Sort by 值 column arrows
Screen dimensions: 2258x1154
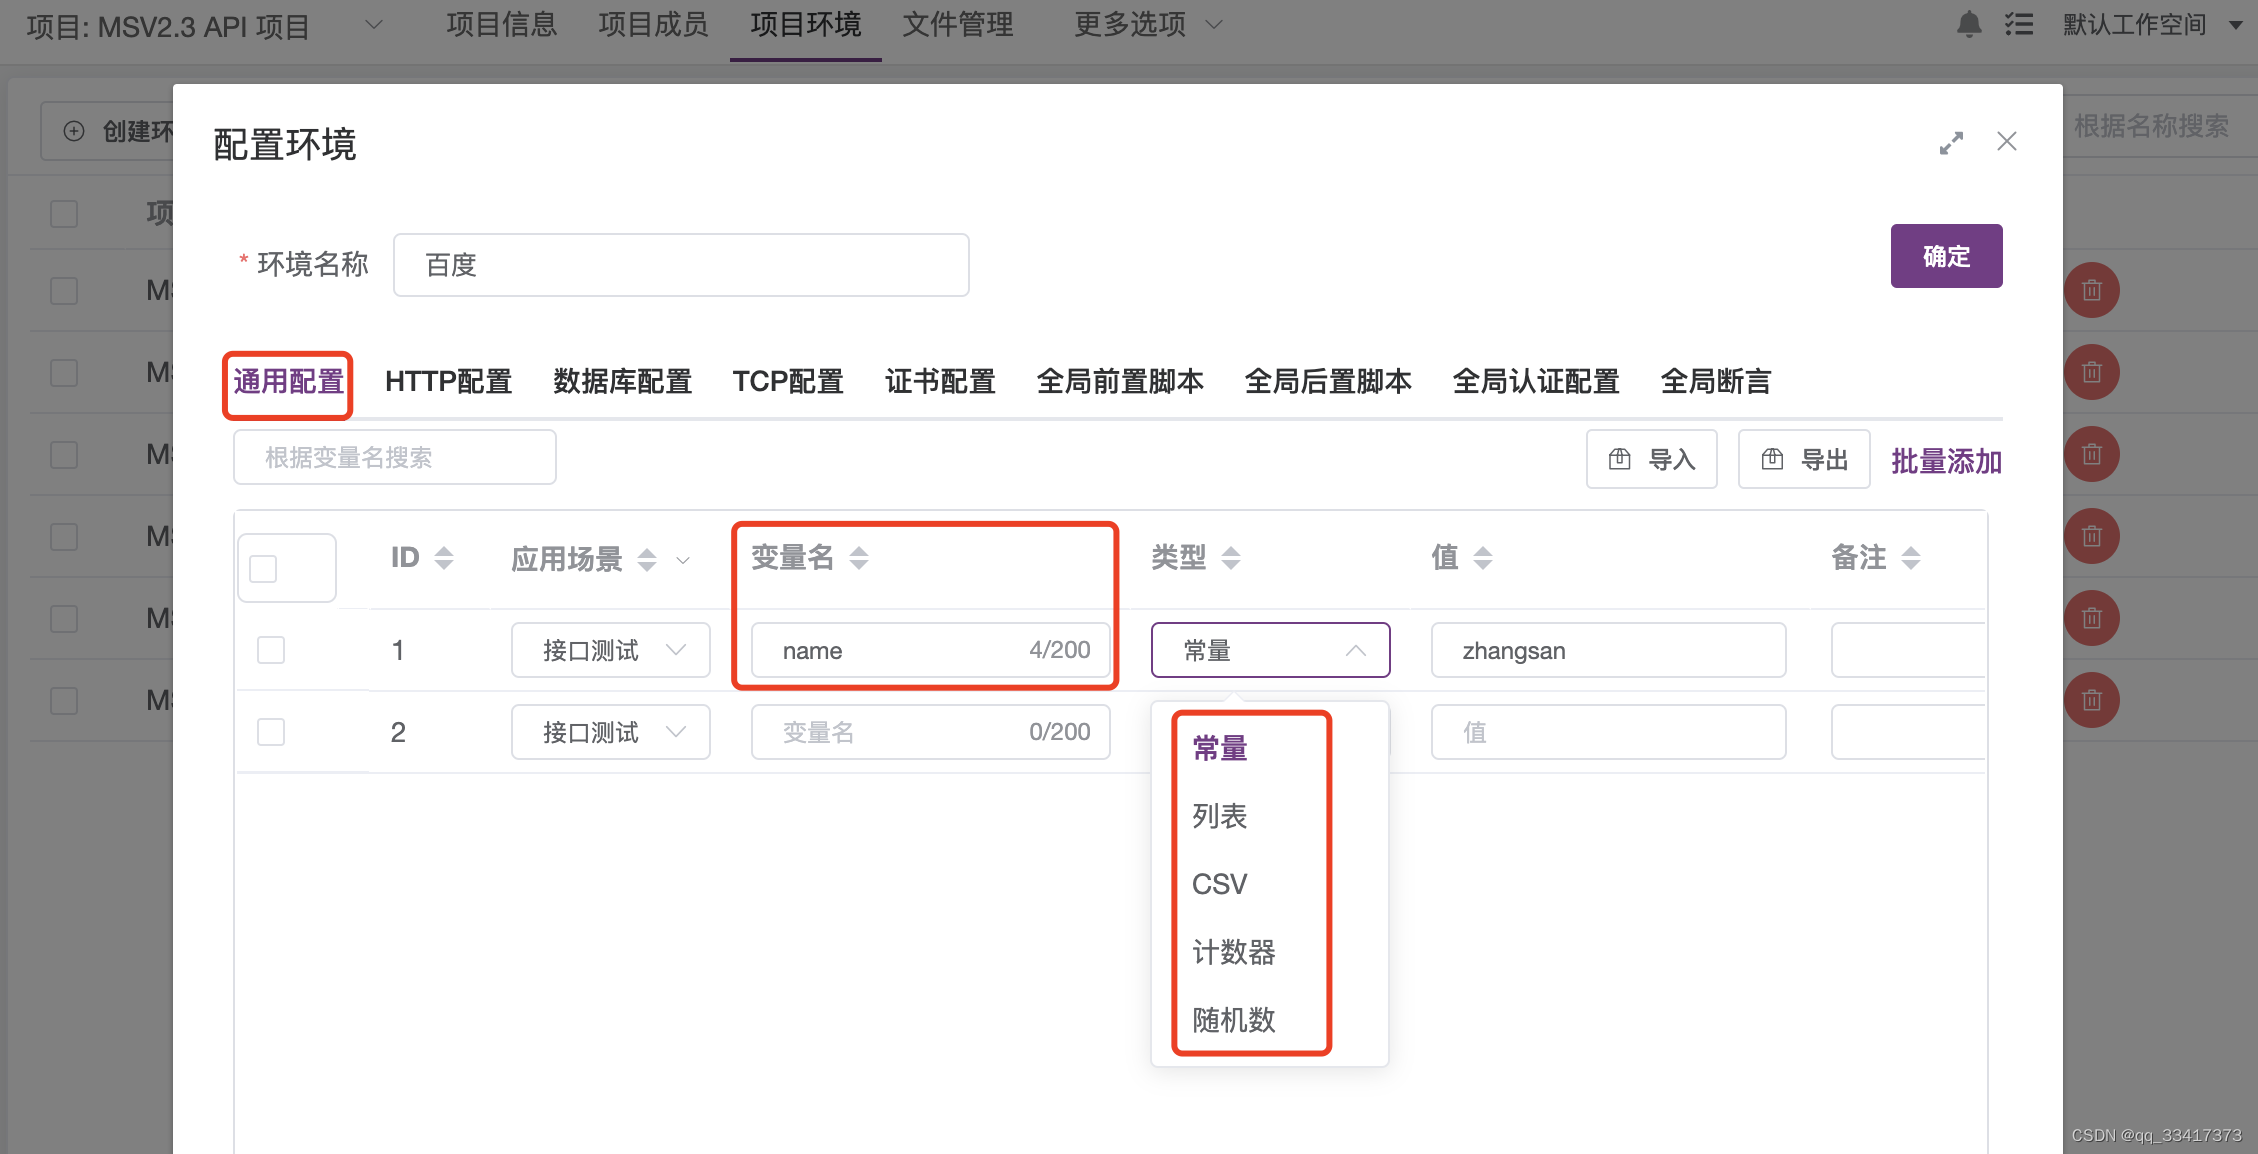click(1483, 558)
